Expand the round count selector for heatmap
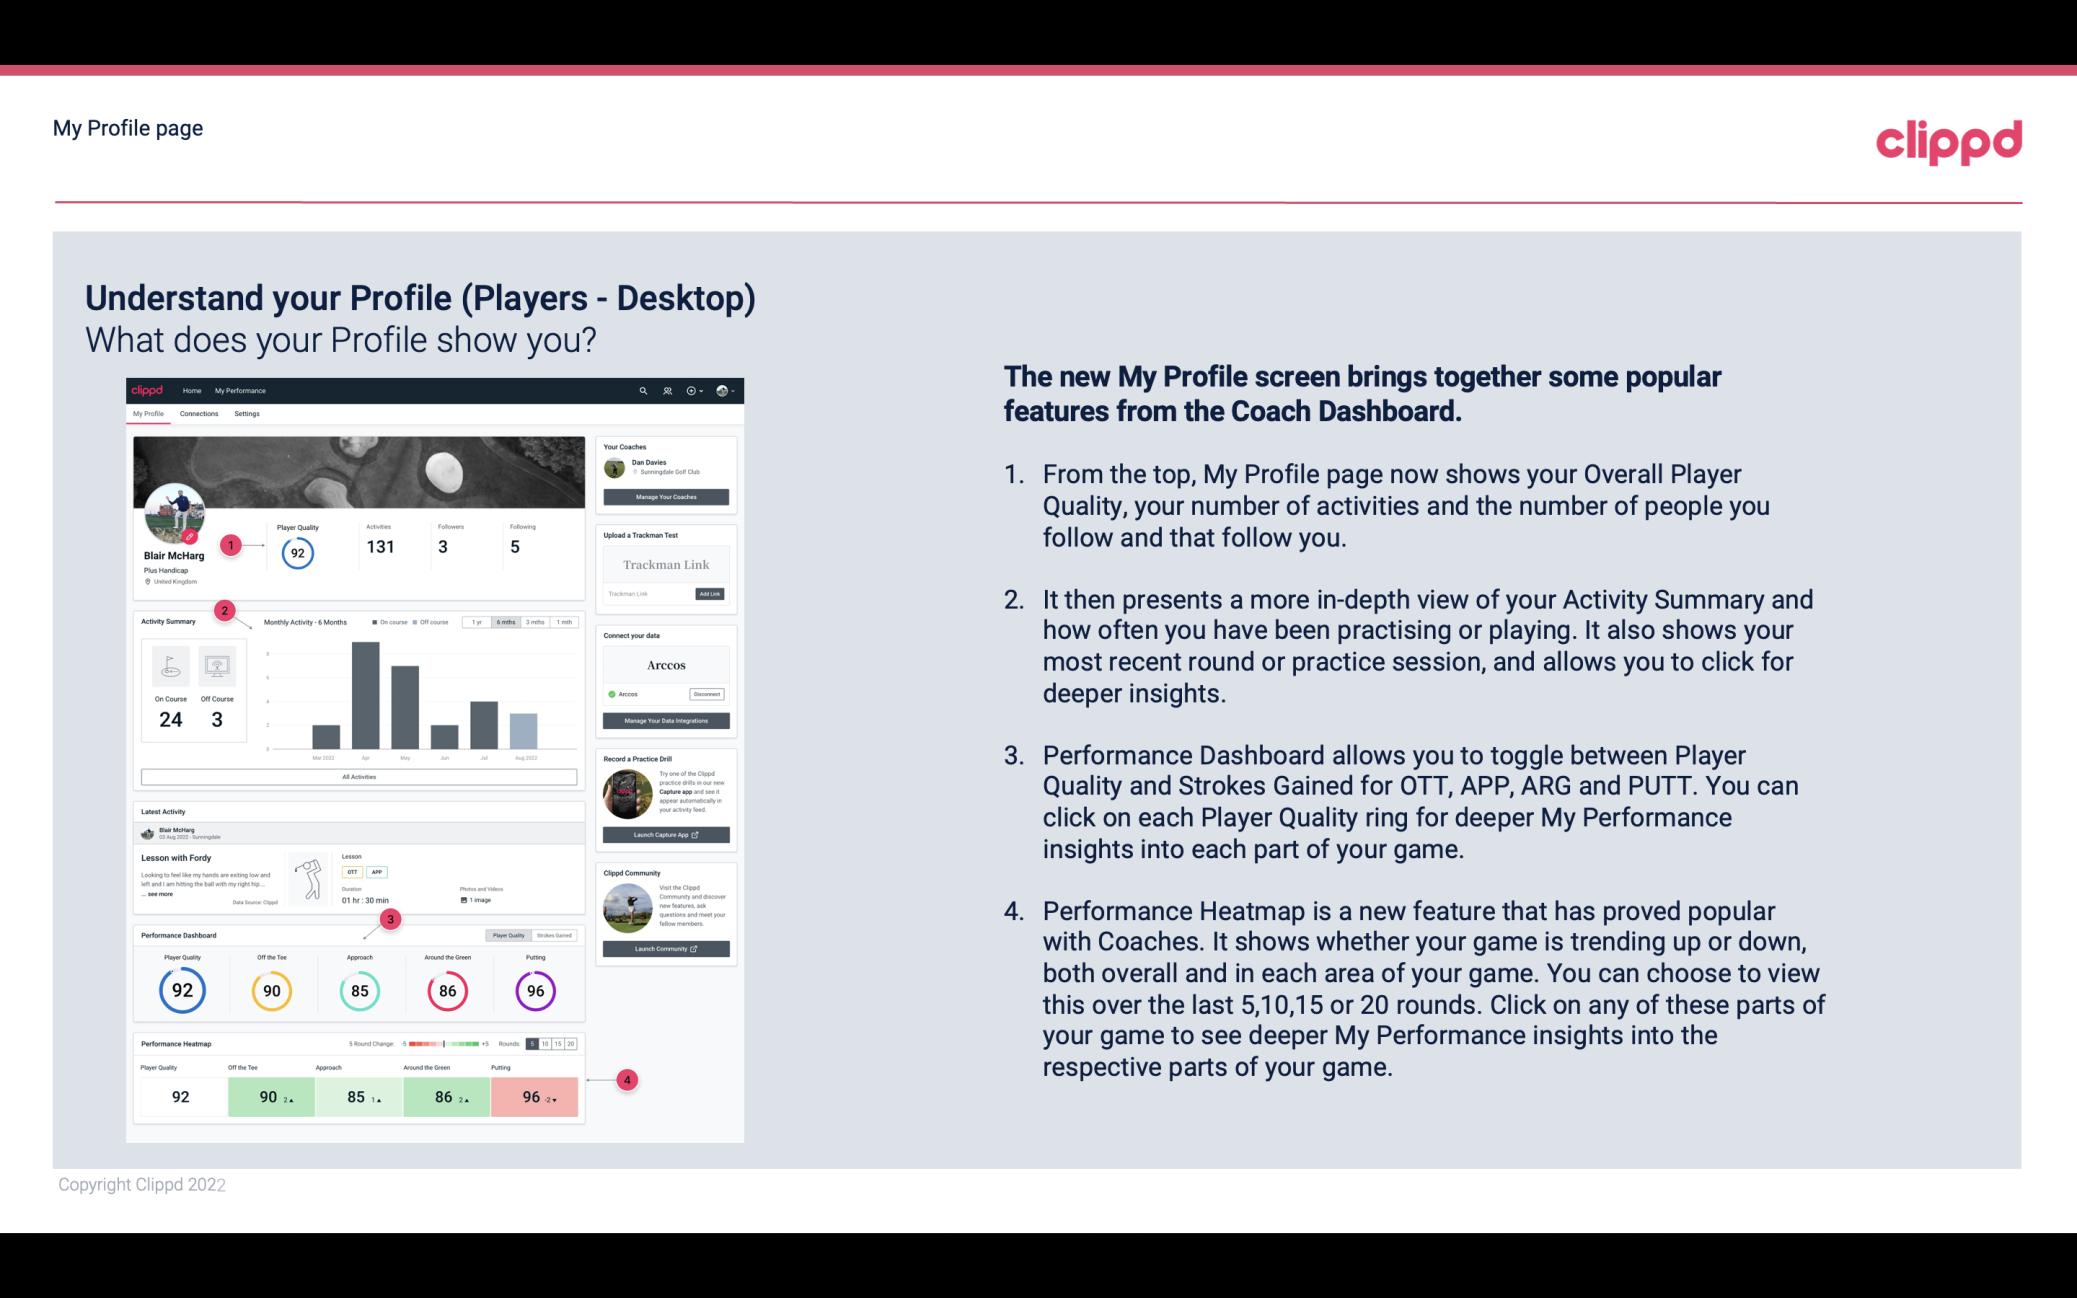Viewport: 2077px width, 1298px height. pos(556,1044)
